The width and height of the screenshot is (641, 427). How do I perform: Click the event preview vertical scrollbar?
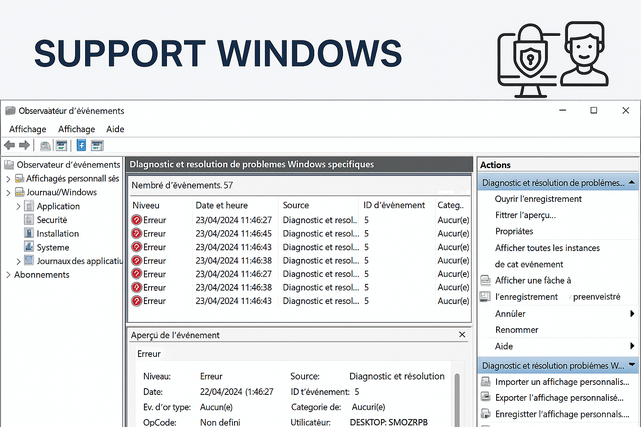tap(457, 399)
